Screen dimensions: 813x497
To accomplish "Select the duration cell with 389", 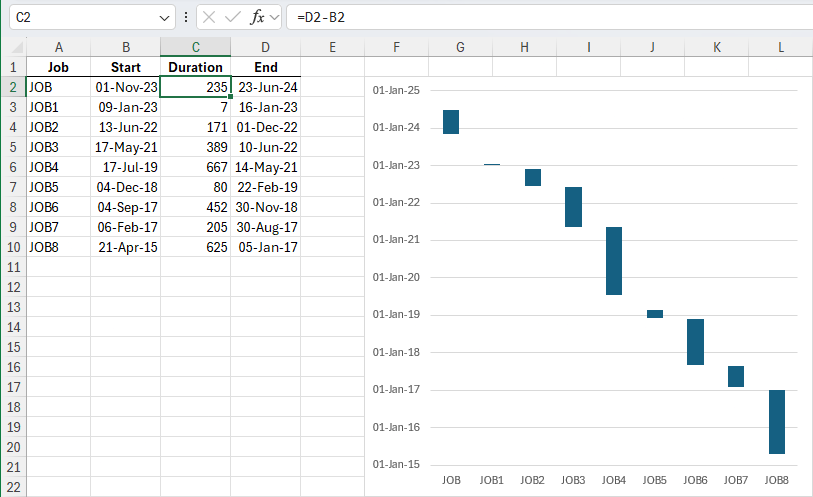I will click(195, 147).
